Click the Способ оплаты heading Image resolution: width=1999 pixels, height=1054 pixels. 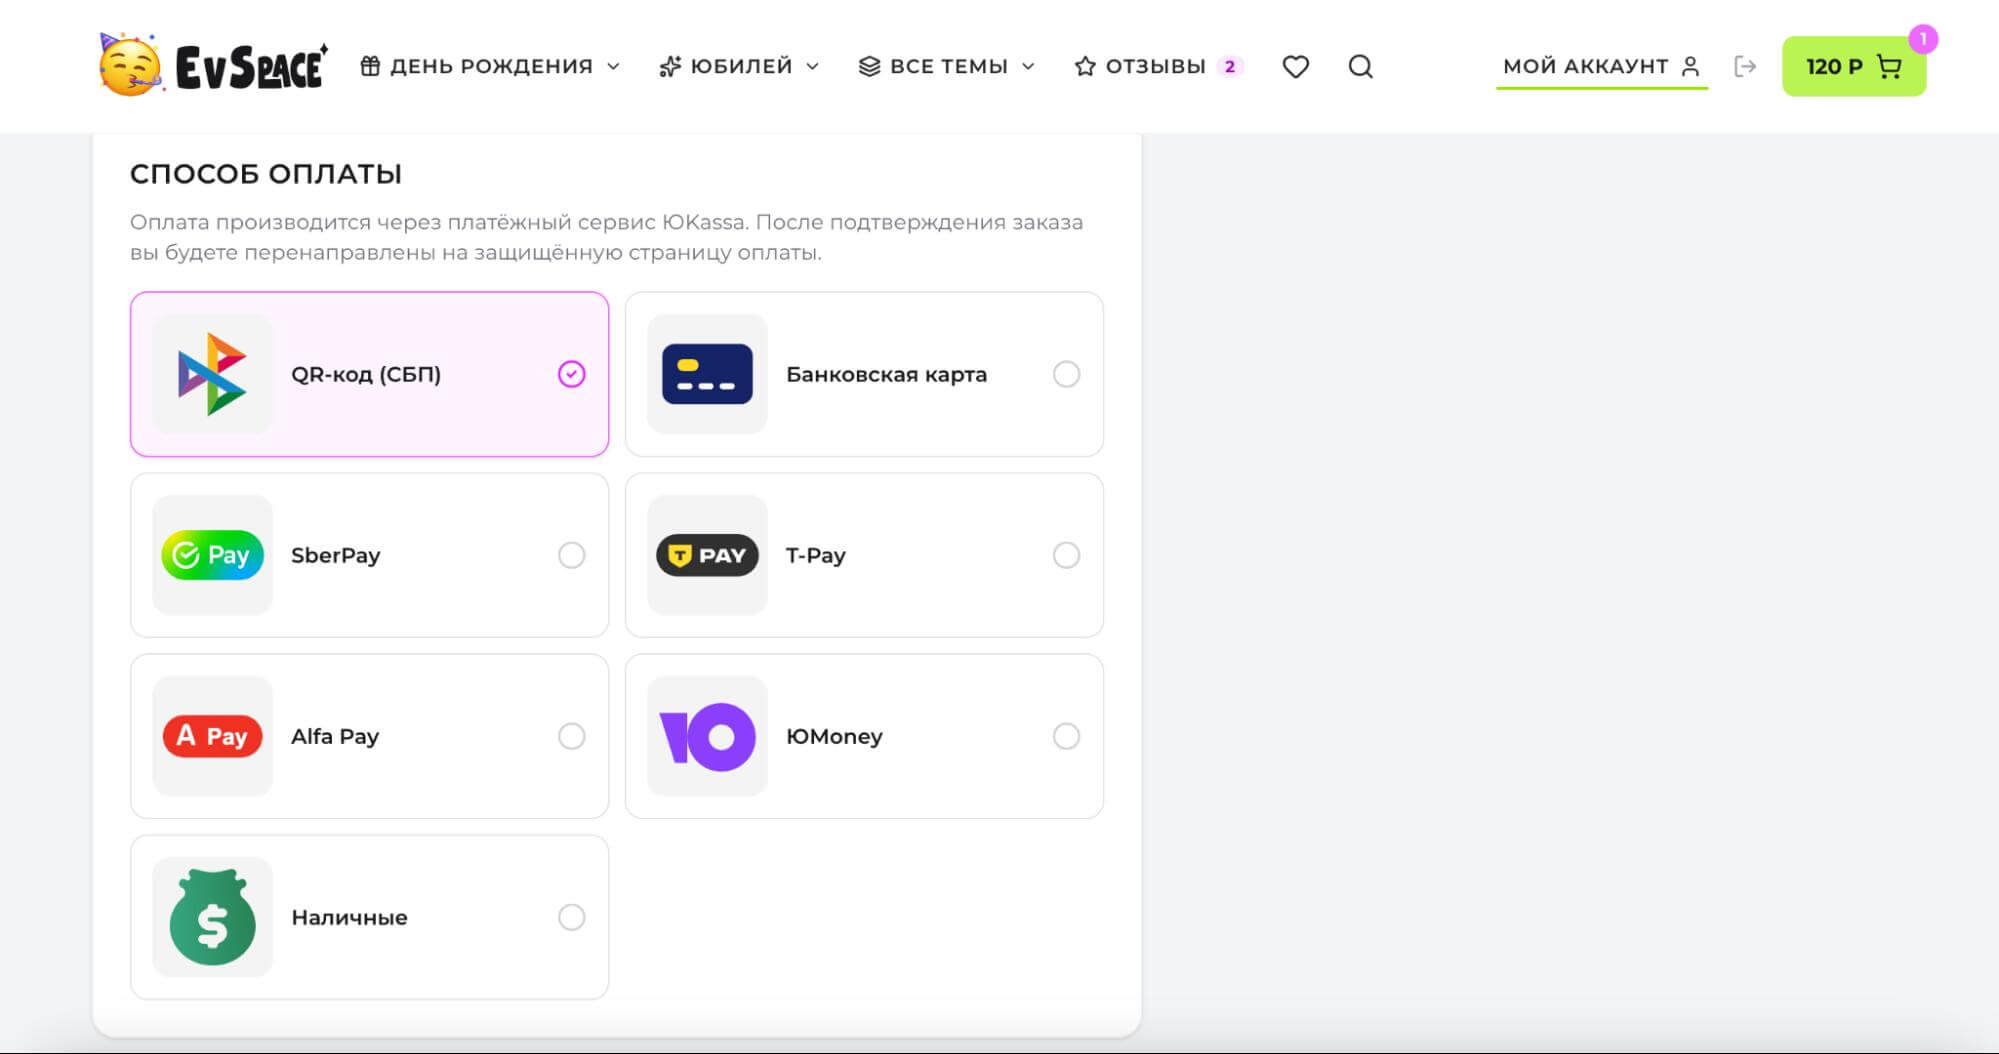coord(266,174)
